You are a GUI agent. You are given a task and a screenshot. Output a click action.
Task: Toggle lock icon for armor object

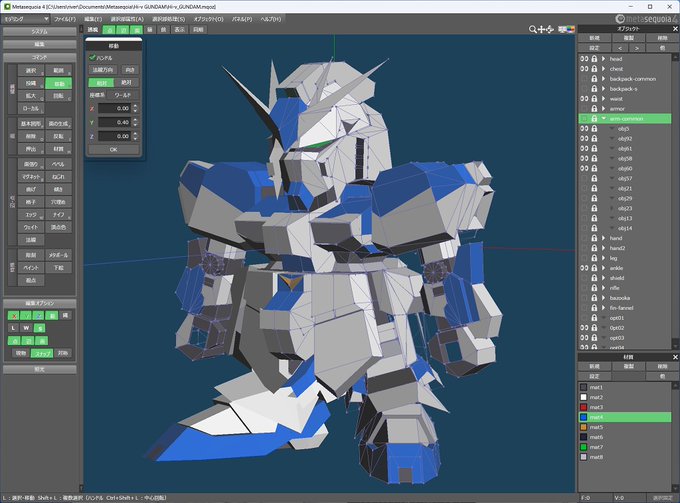[x=595, y=108]
